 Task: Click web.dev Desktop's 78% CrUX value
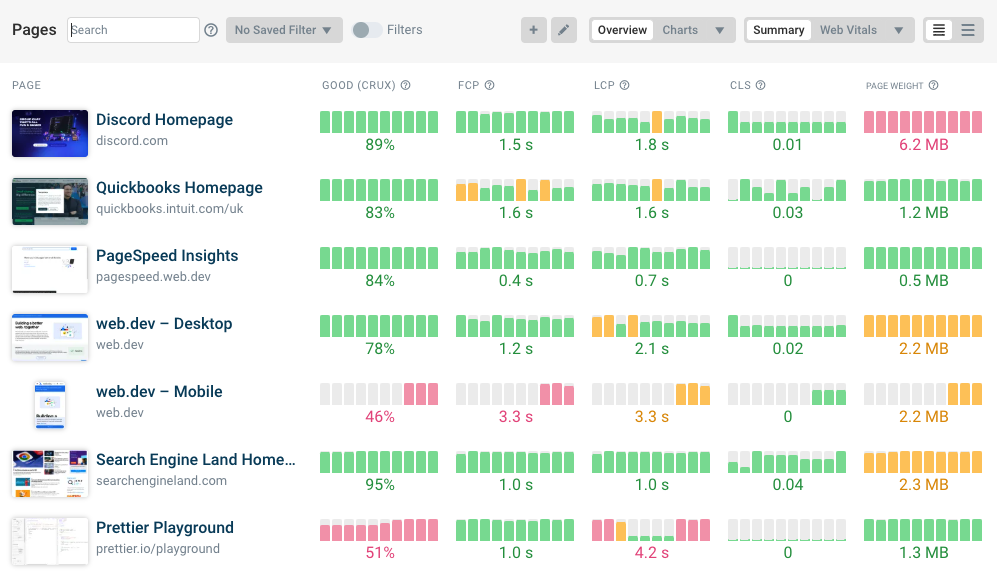tap(380, 349)
